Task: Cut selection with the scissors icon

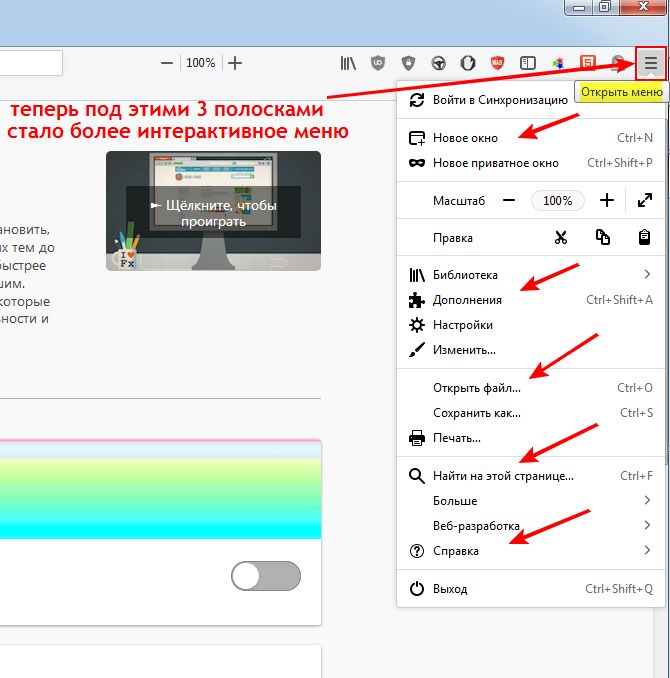Action: (x=560, y=238)
